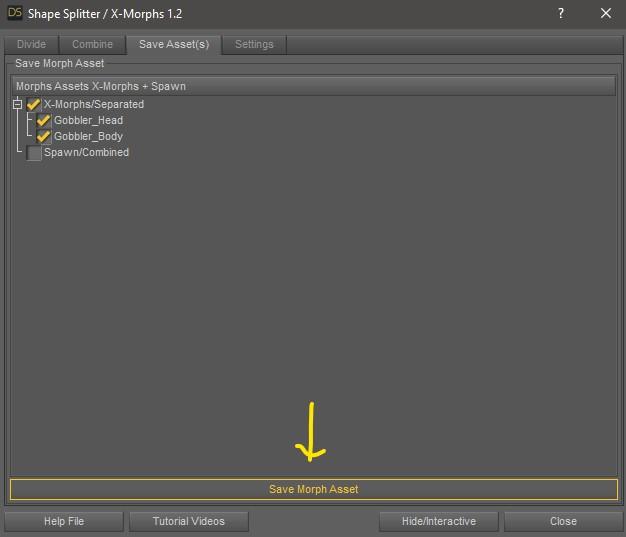Enable the Spawn/Combined checkbox
This screenshot has width=626, height=537.
click(x=34, y=153)
